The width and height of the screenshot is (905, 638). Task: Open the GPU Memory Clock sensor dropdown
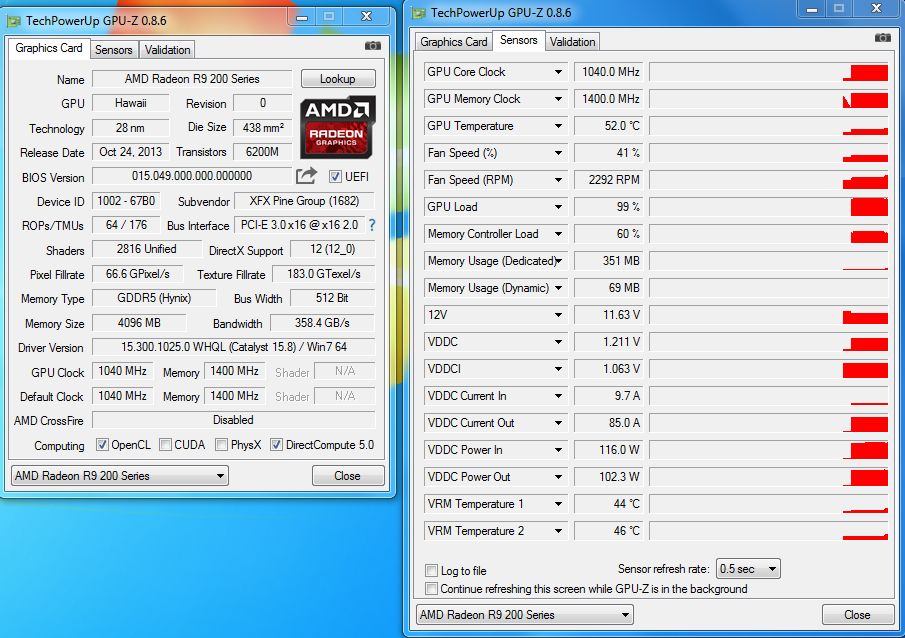click(x=558, y=99)
